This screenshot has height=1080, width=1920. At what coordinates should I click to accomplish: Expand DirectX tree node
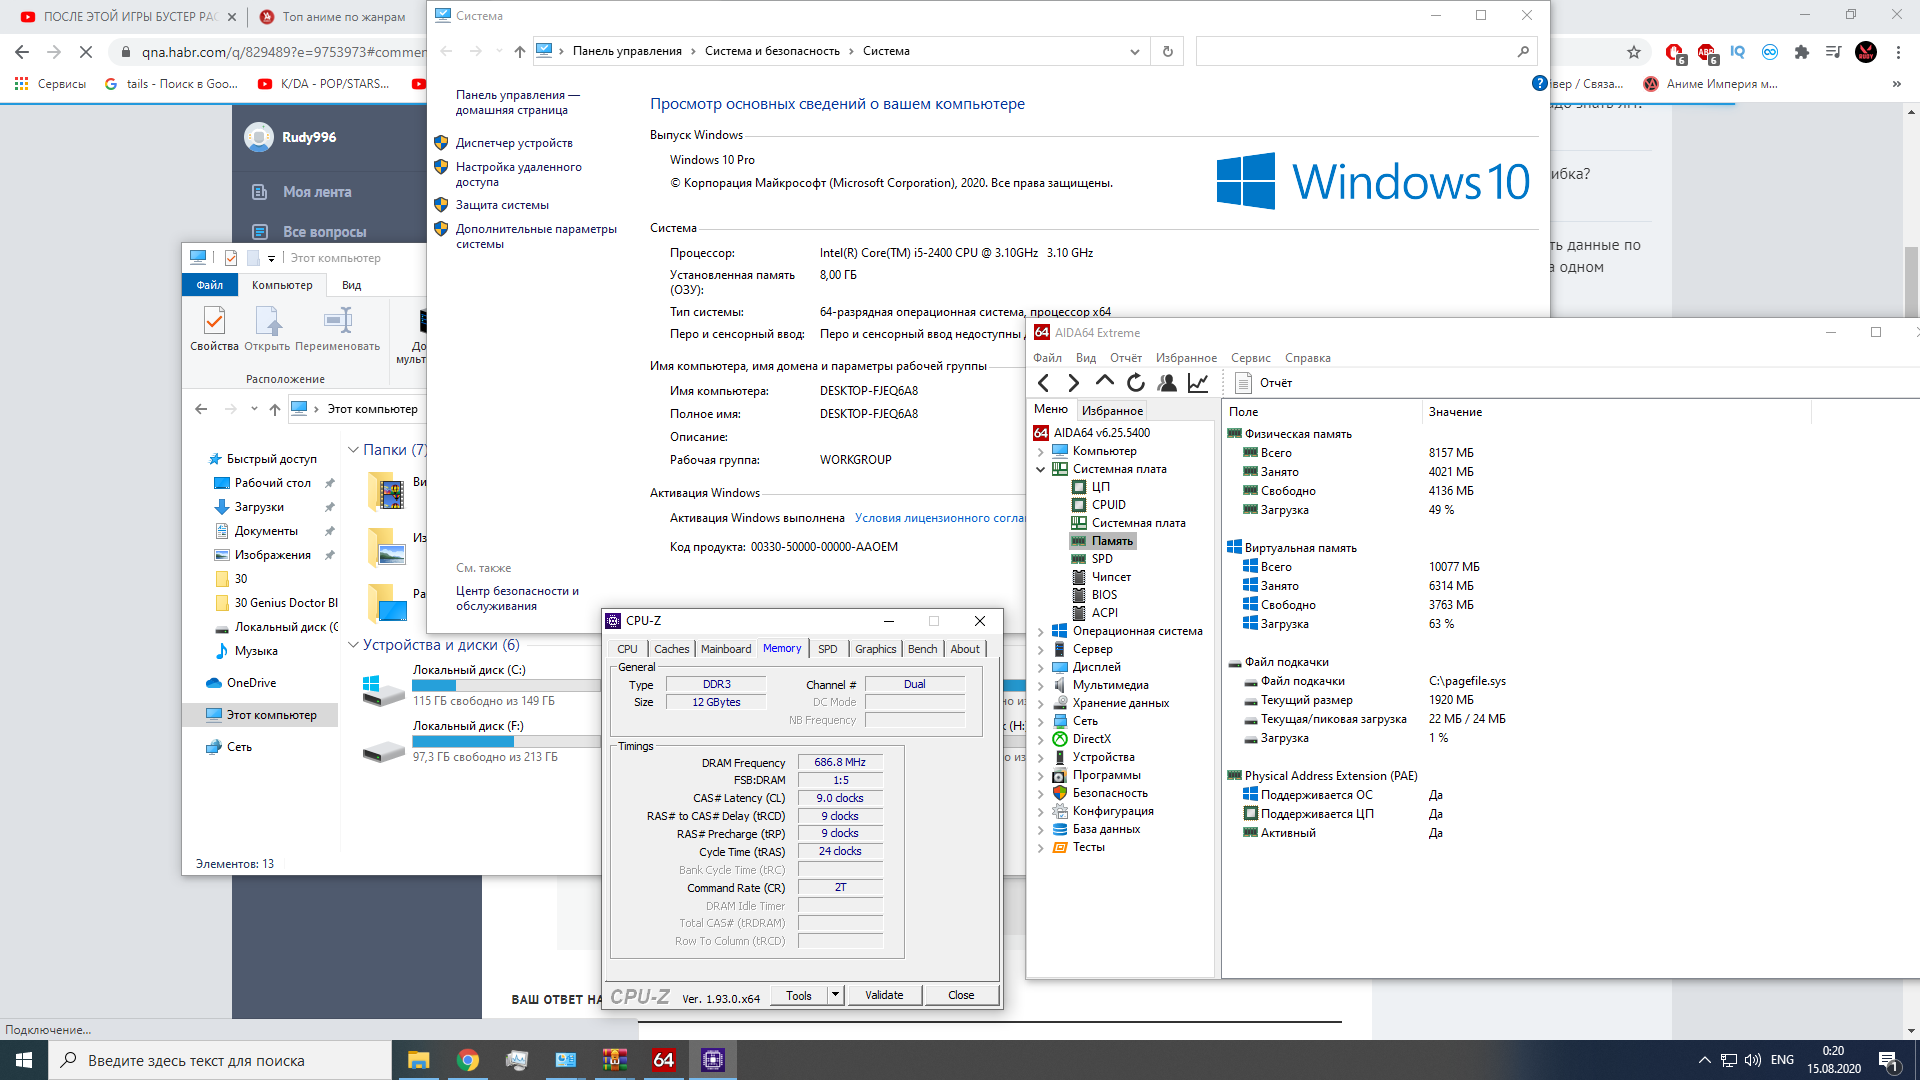1040,739
